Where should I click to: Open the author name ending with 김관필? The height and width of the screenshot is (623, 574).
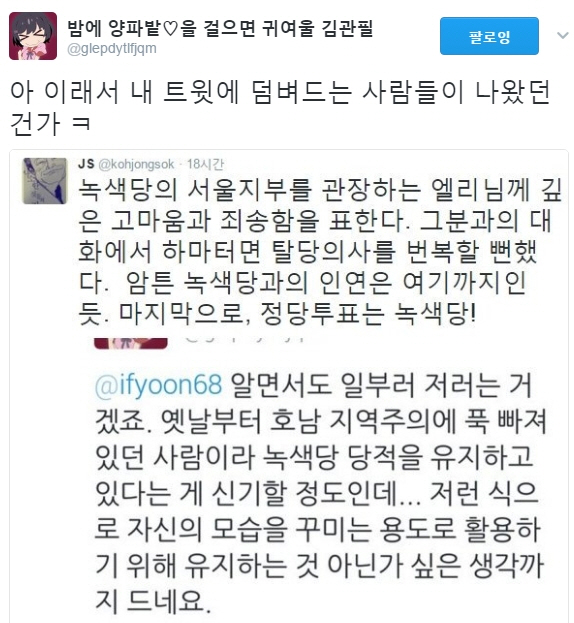pyautogui.click(x=220, y=29)
